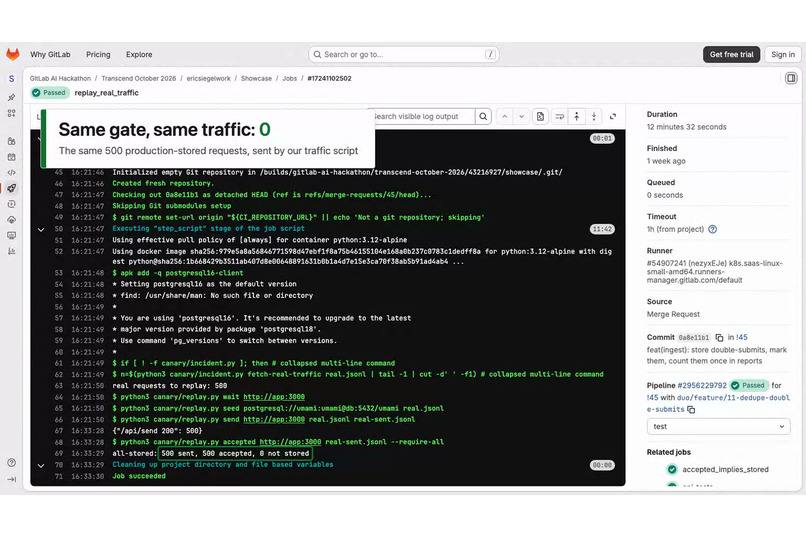The height and width of the screenshot is (537, 806).
Task: Open the test stage dropdown
Action: coord(718,427)
